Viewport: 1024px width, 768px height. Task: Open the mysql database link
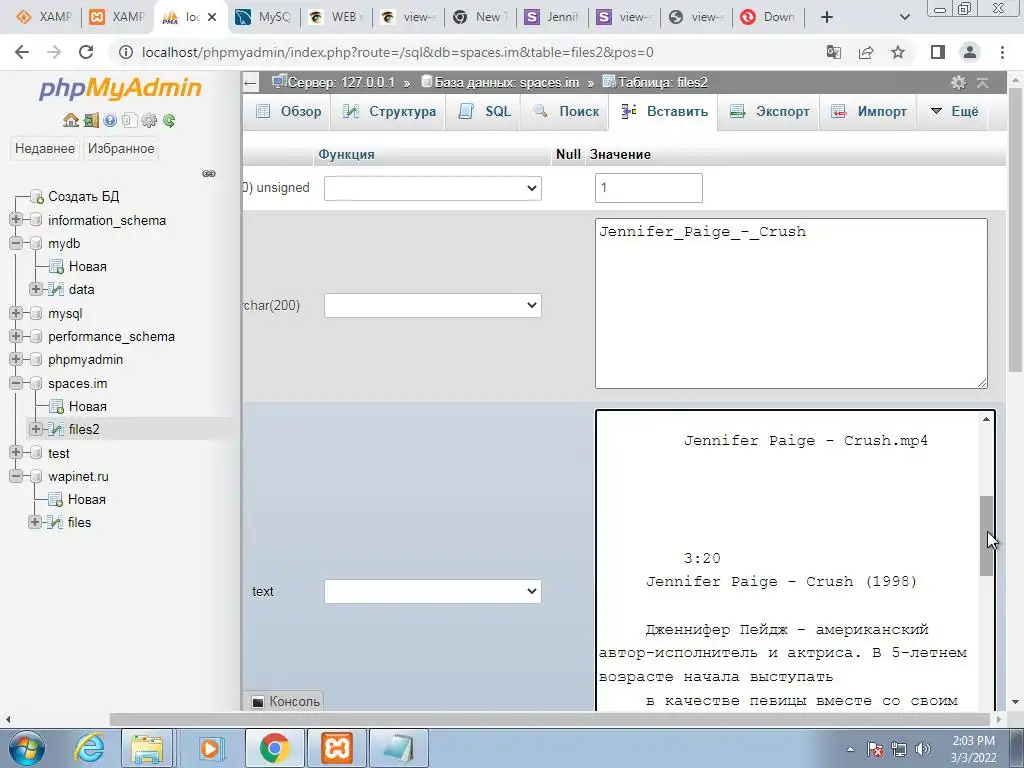65,313
